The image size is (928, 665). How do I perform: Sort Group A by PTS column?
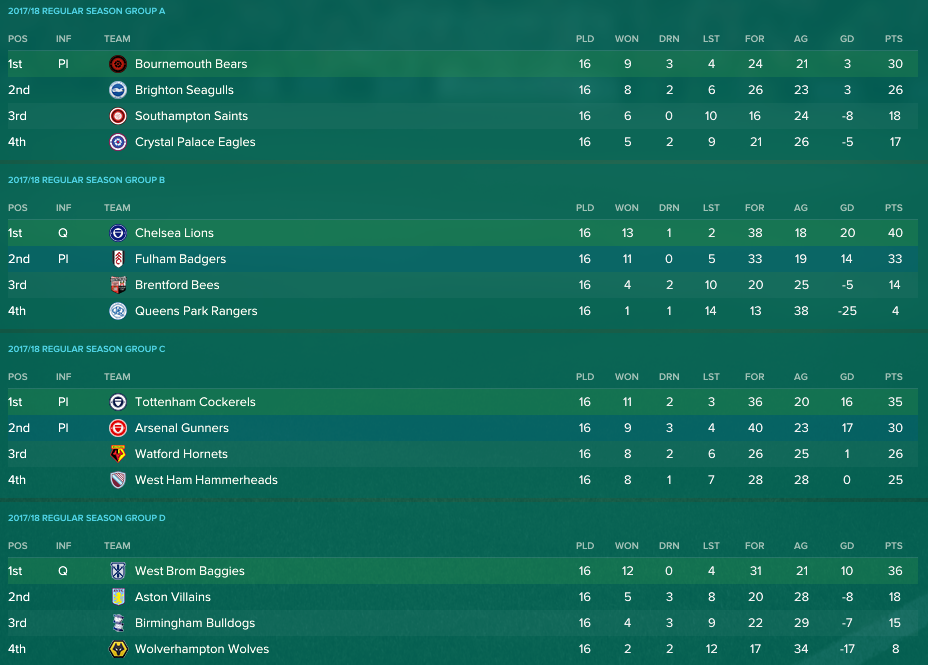(894, 38)
